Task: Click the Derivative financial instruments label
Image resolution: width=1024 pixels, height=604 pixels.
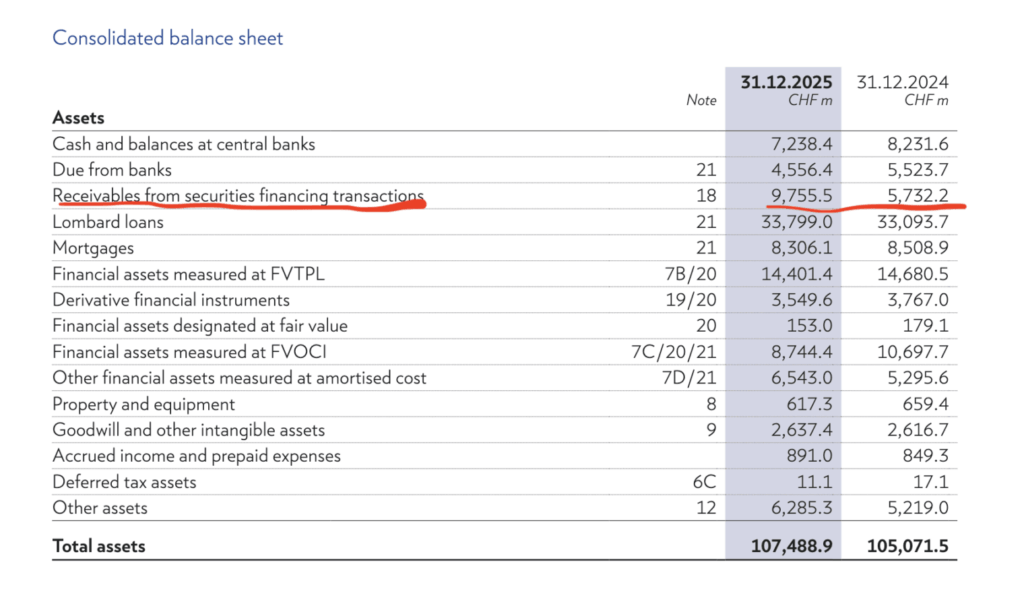Action: pos(171,300)
